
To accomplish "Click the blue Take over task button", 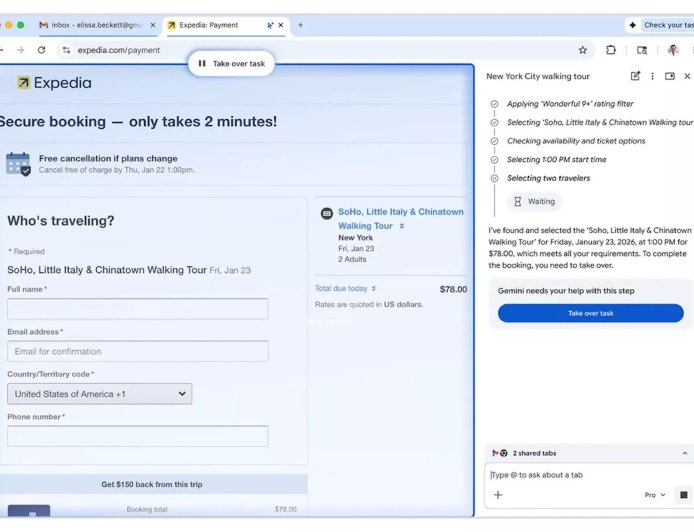I will point(590,313).
